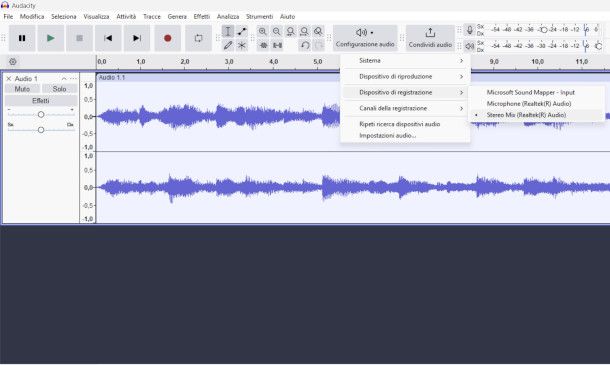Zoom to fit the selection
The image size is (610, 365).
coord(291,32)
